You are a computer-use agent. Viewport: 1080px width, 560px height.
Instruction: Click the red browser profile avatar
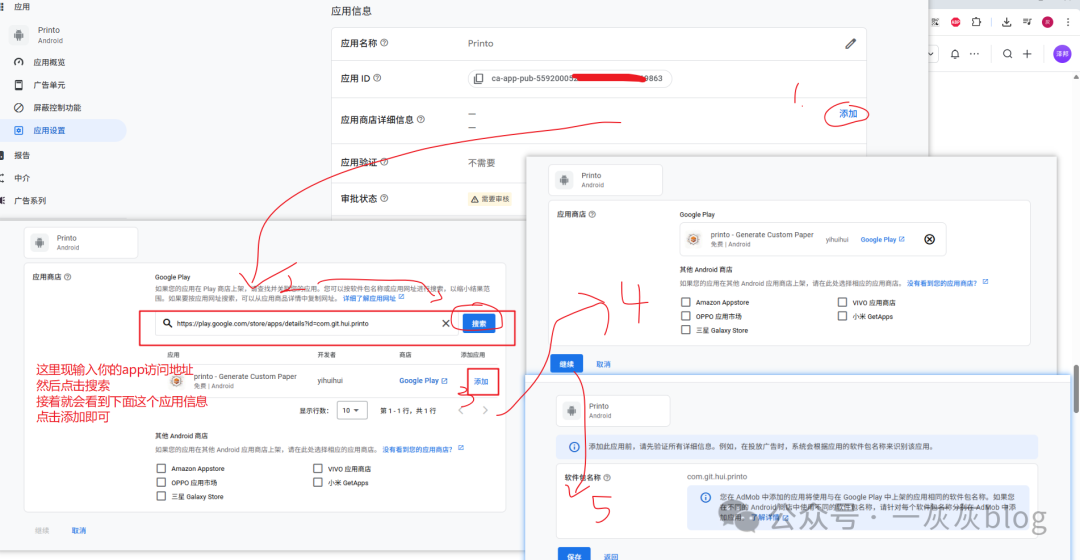1048,22
